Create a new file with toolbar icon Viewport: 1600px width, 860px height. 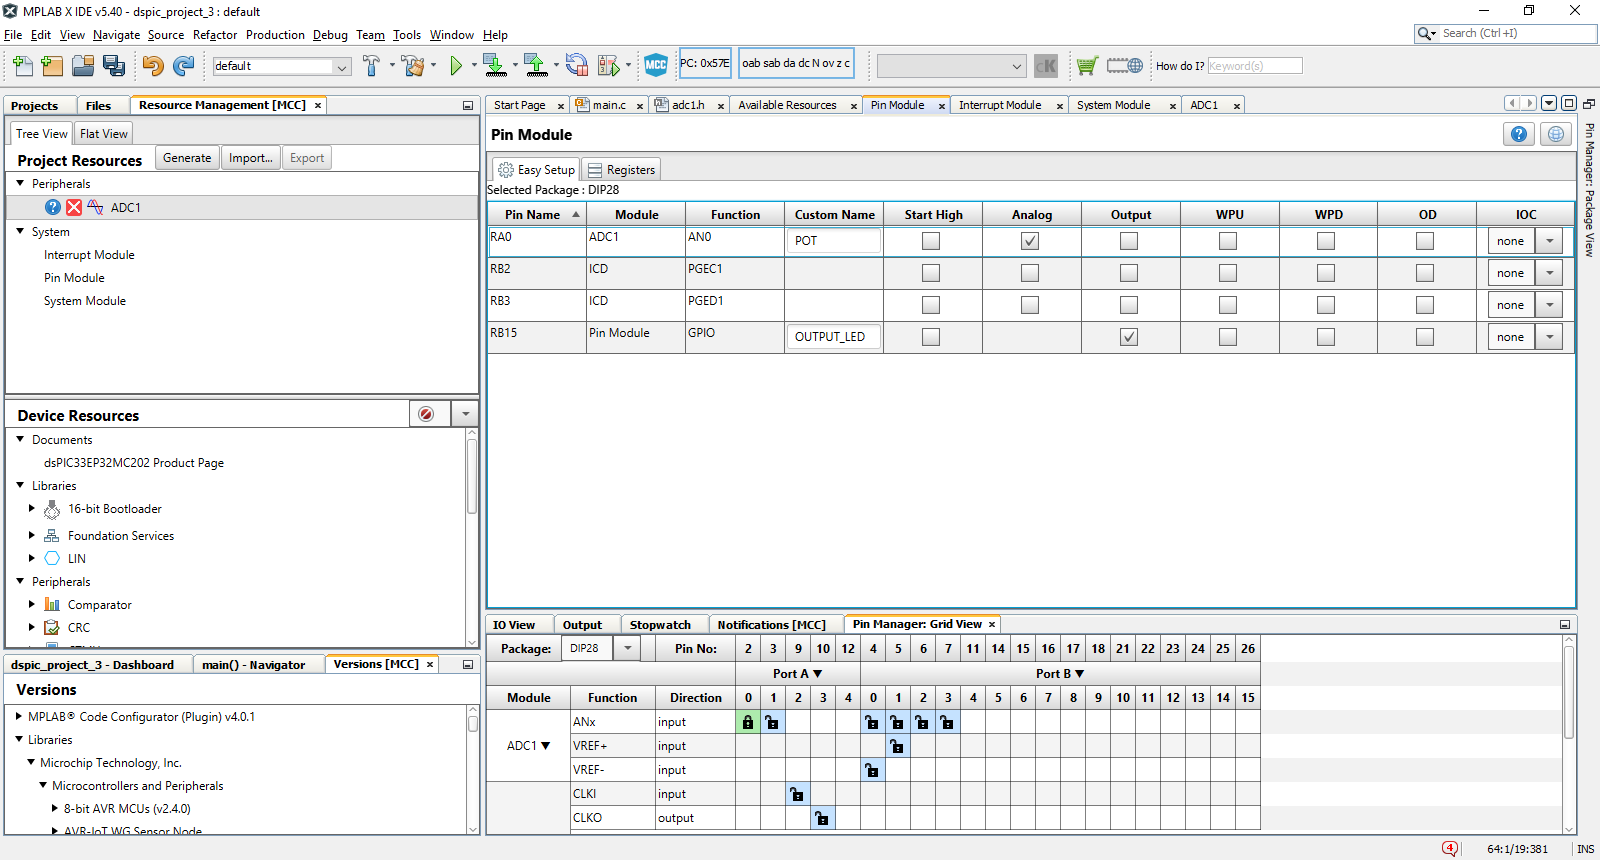coord(23,66)
